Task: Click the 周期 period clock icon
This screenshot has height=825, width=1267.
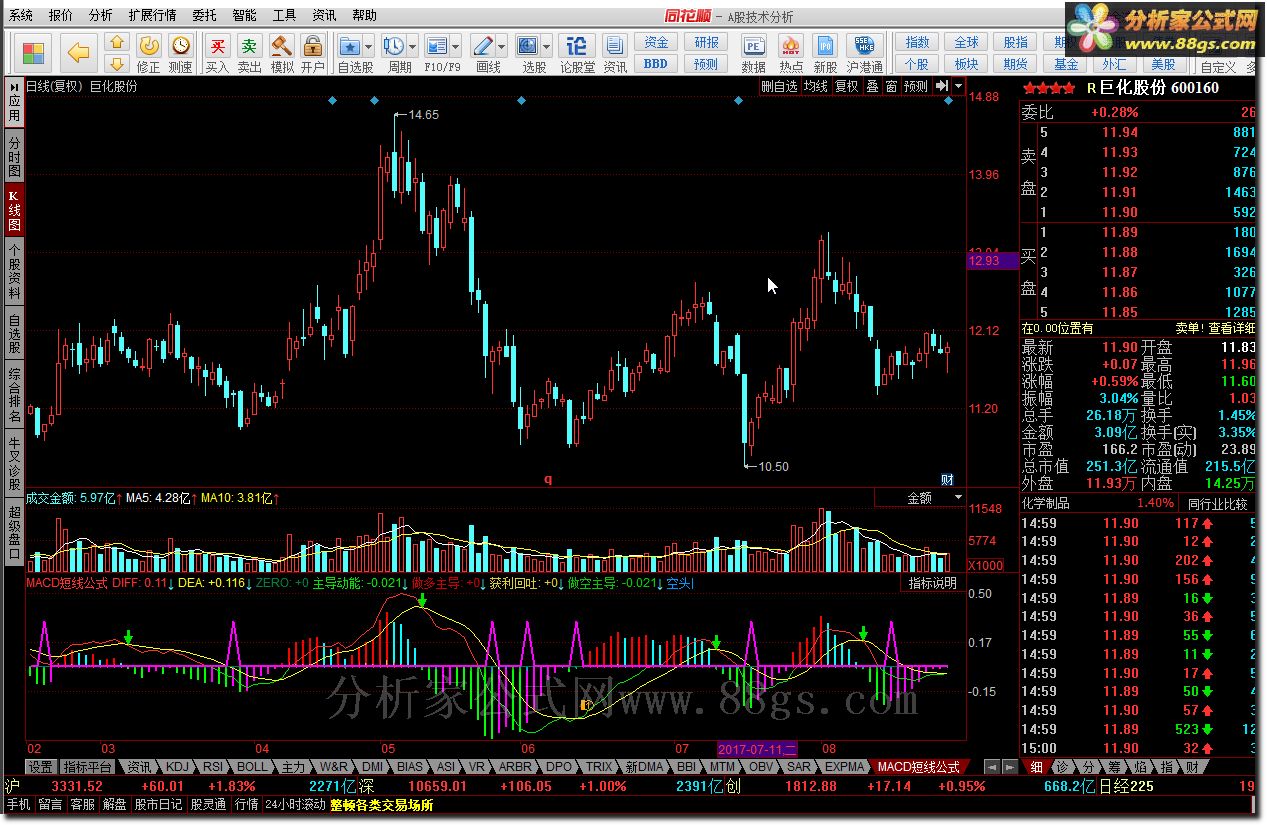Action: (393, 46)
